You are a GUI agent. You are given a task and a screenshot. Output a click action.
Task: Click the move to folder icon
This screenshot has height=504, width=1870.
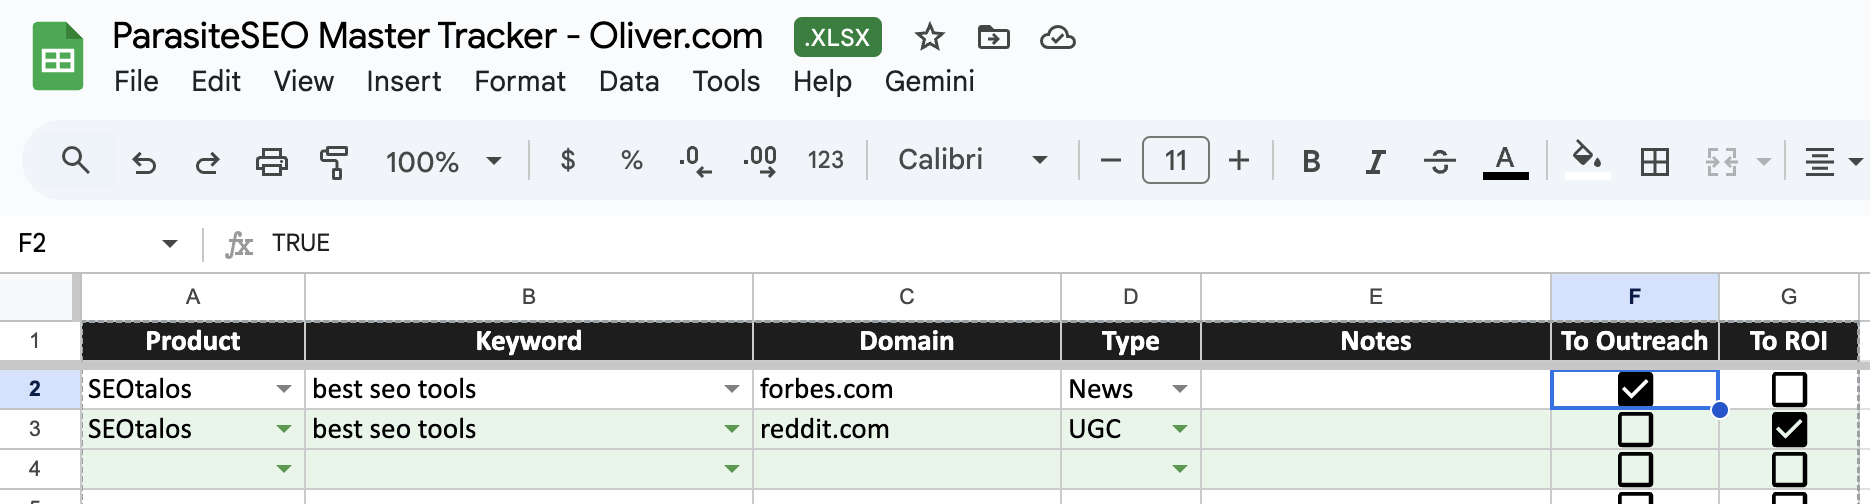tap(993, 38)
